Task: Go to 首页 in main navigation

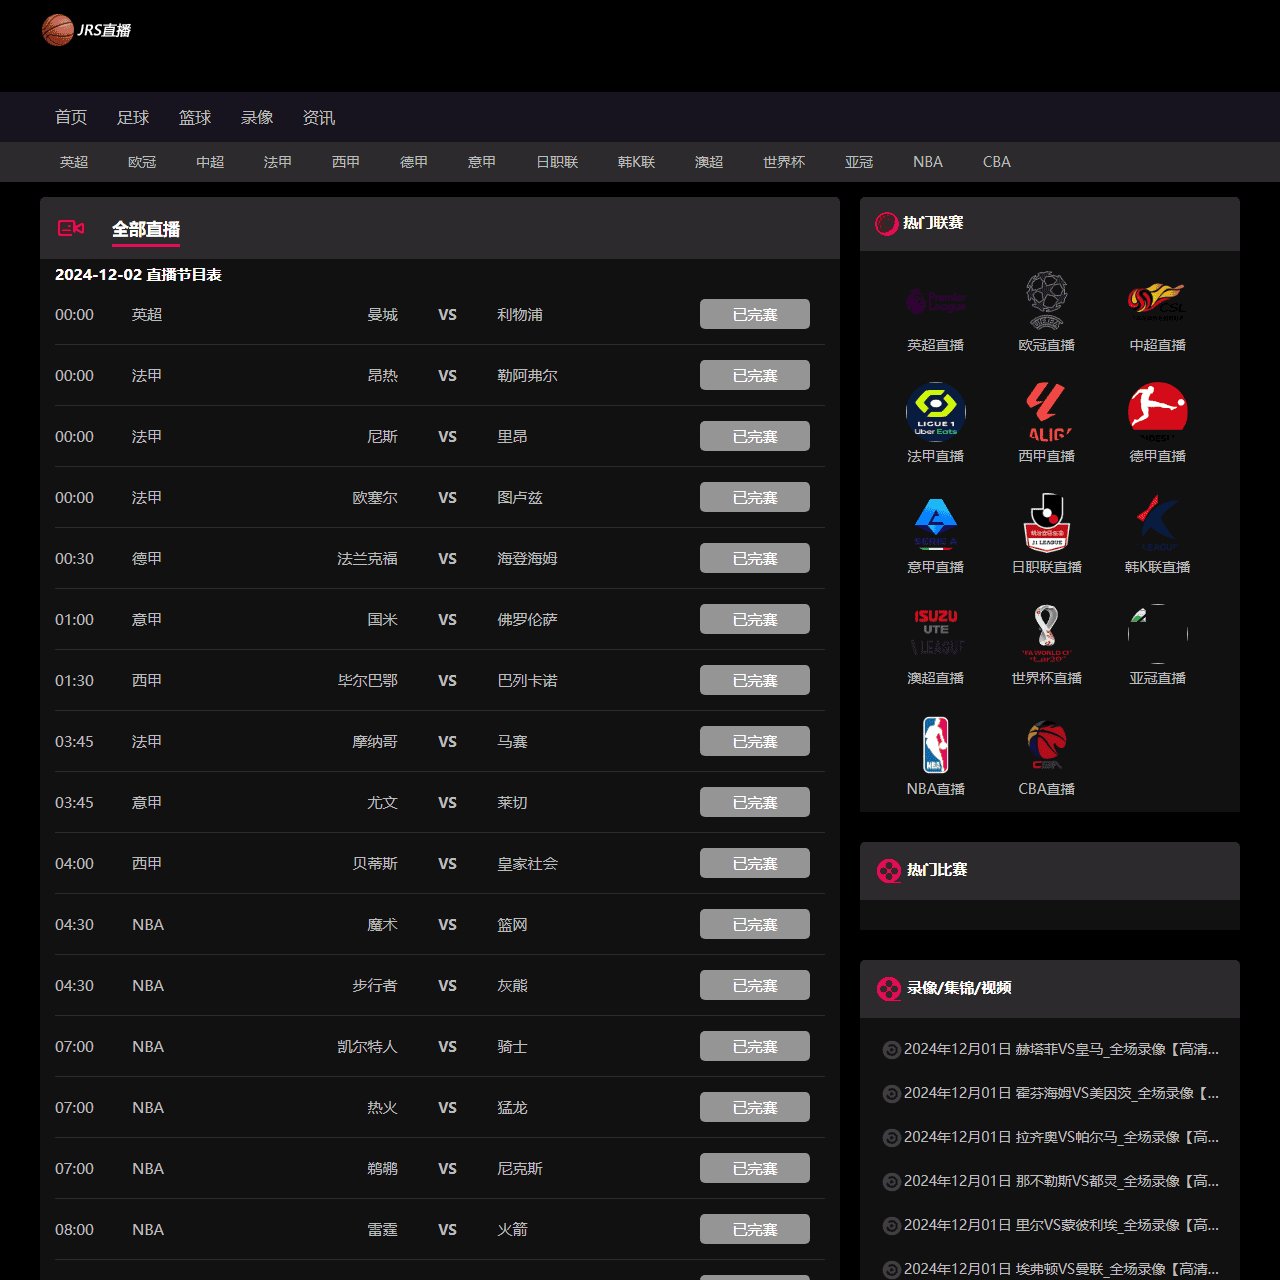Action: 71,118
